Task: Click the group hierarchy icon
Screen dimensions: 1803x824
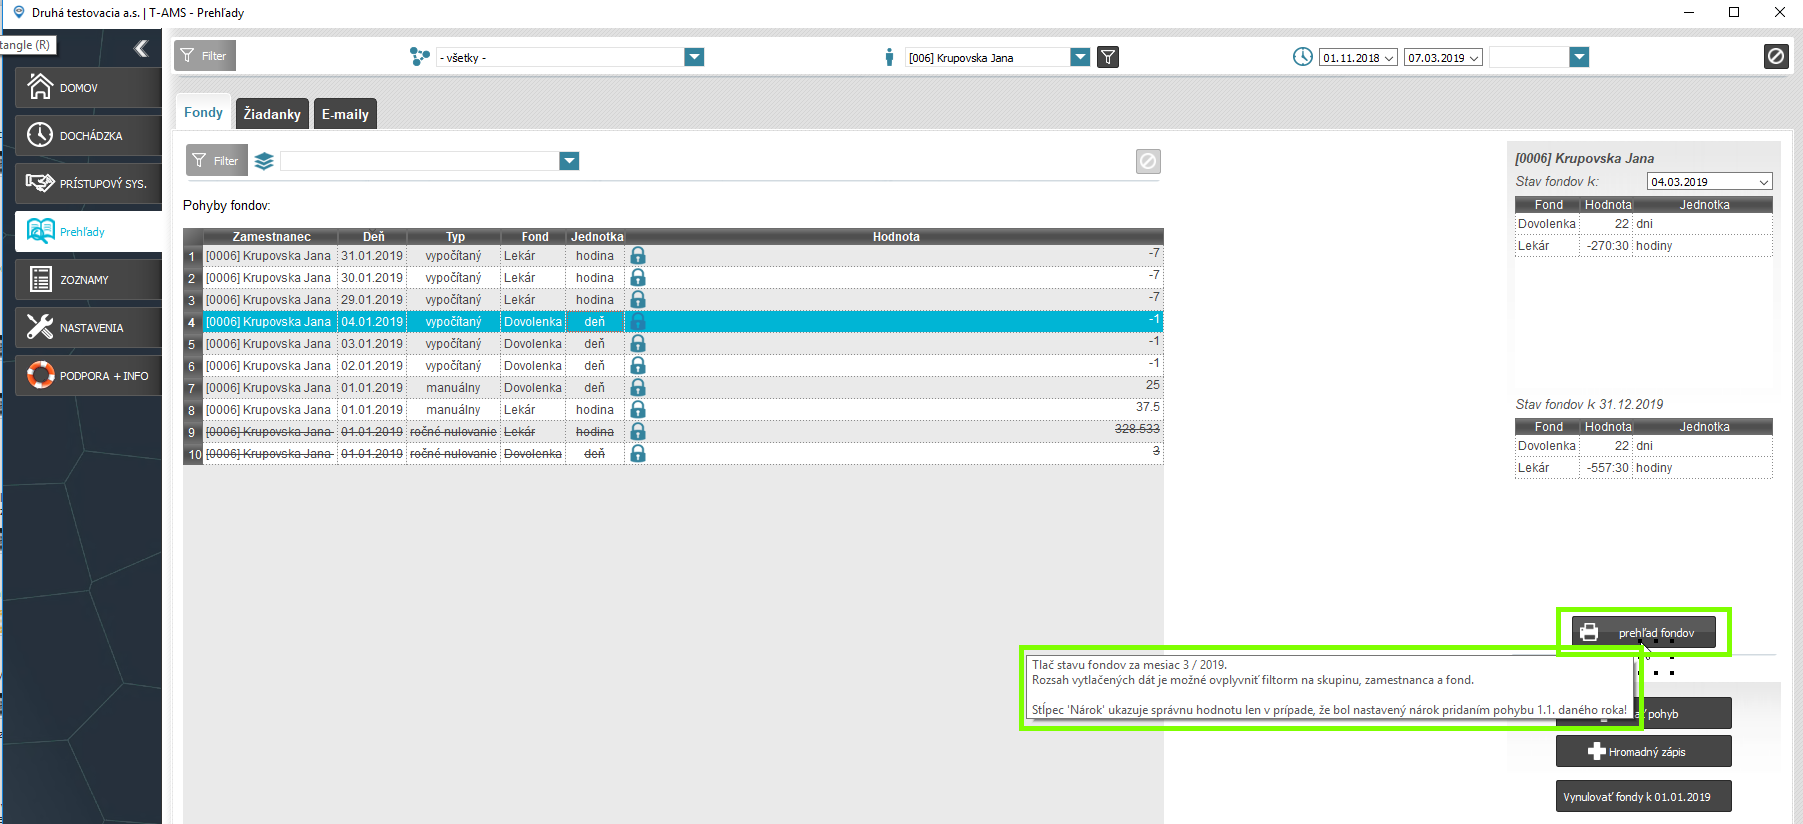Action: (420, 57)
